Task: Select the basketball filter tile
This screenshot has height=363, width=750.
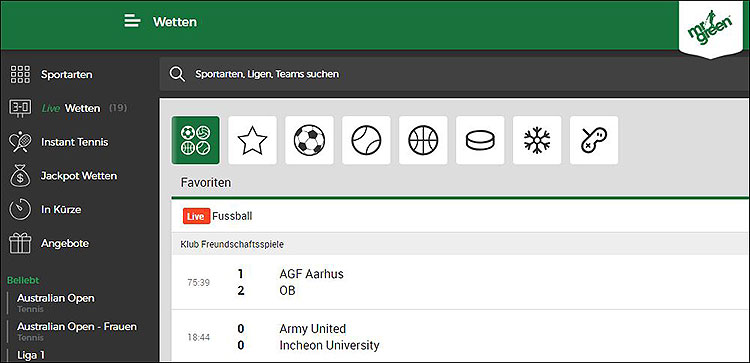Action: (x=423, y=140)
